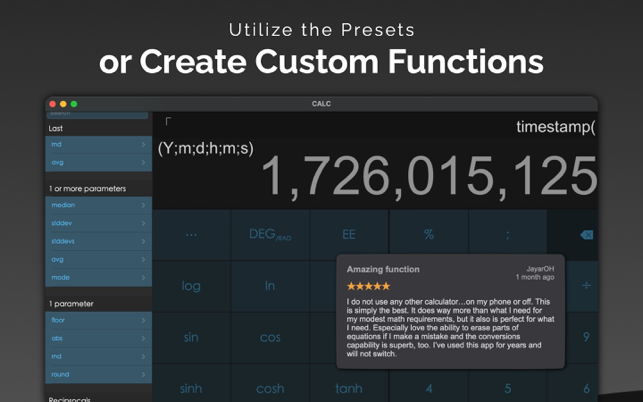Expand chevron on the abs row

[143, 338]
